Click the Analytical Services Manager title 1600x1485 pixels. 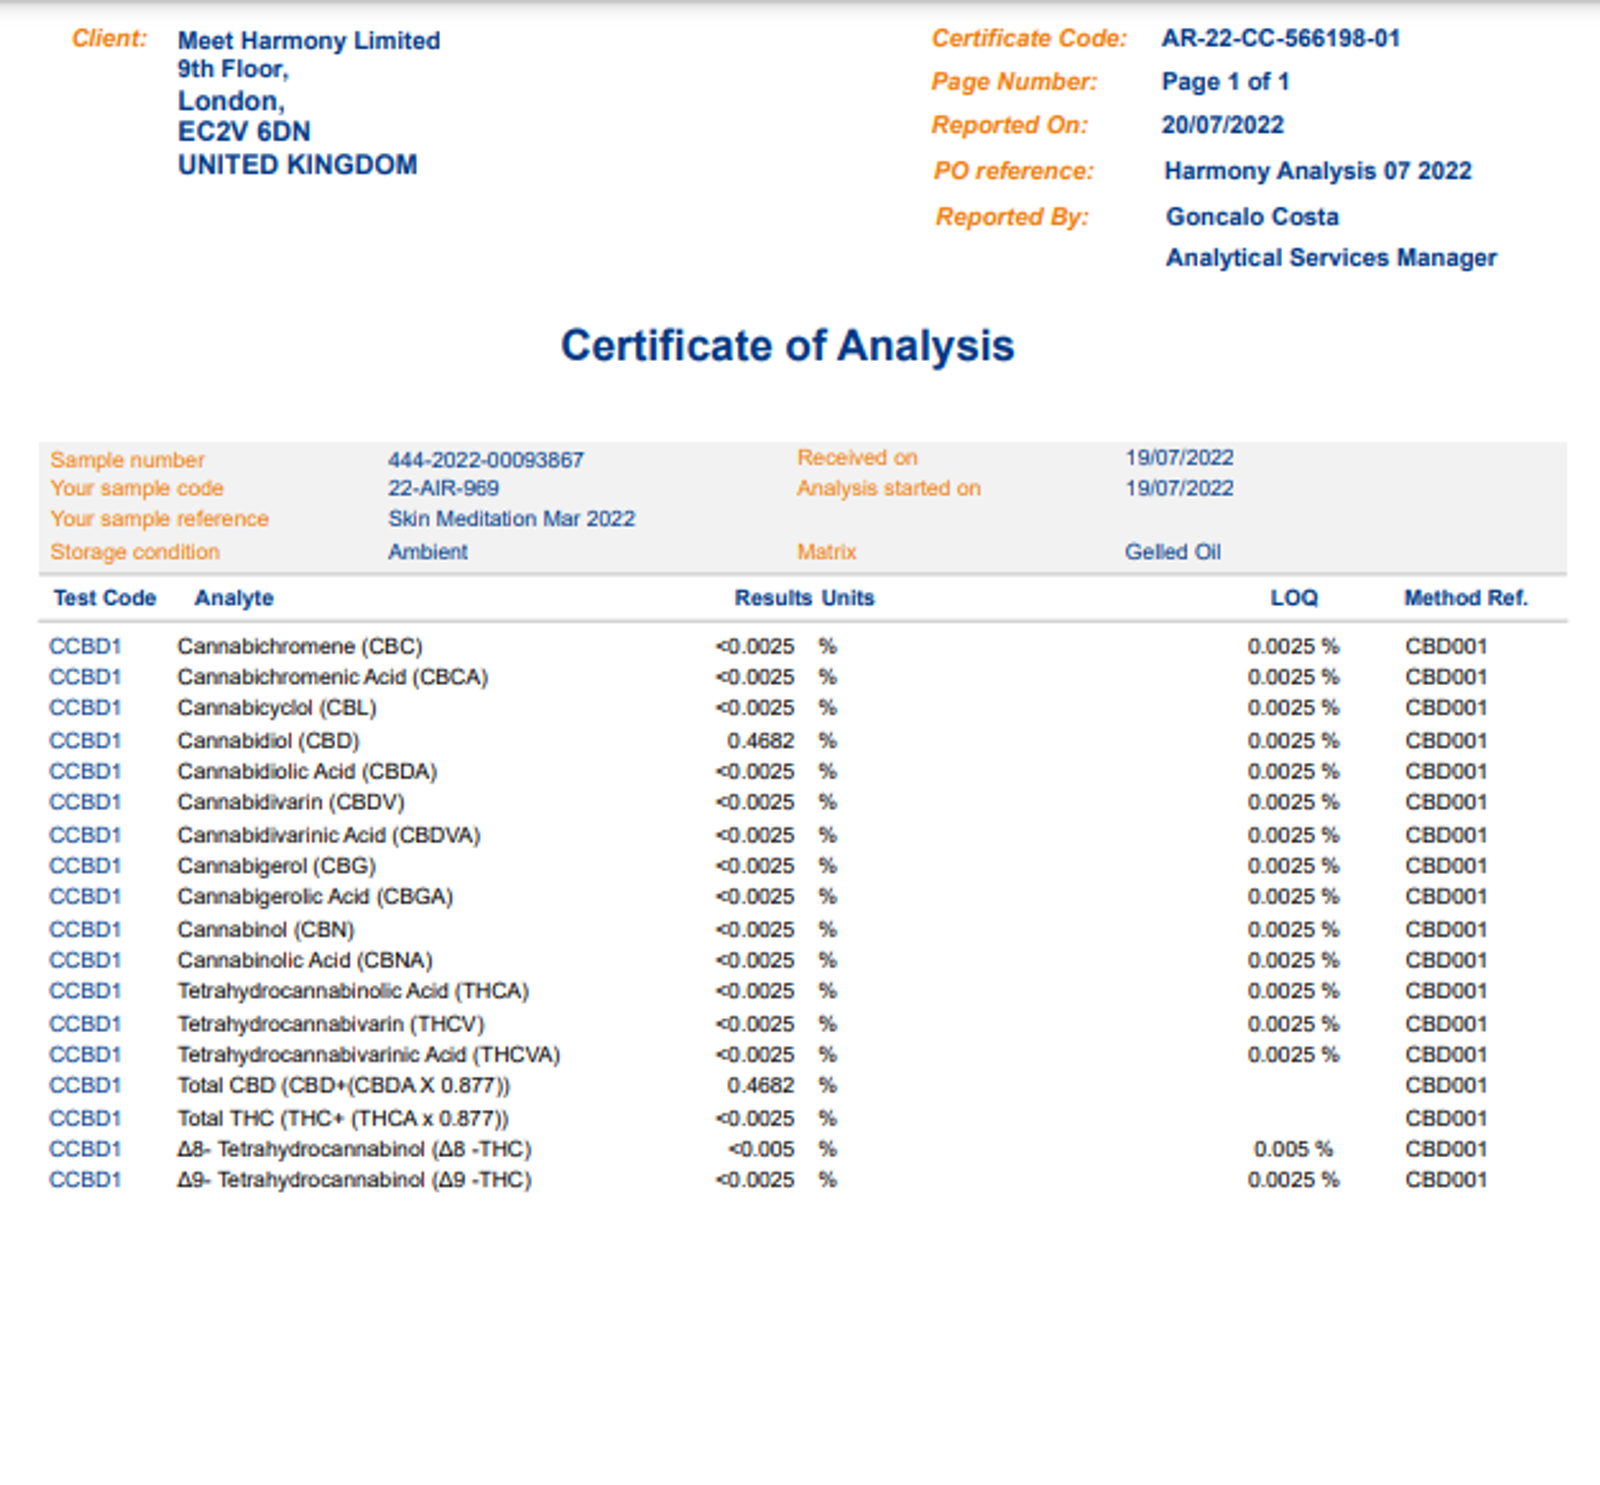(x=1330, y=258)
